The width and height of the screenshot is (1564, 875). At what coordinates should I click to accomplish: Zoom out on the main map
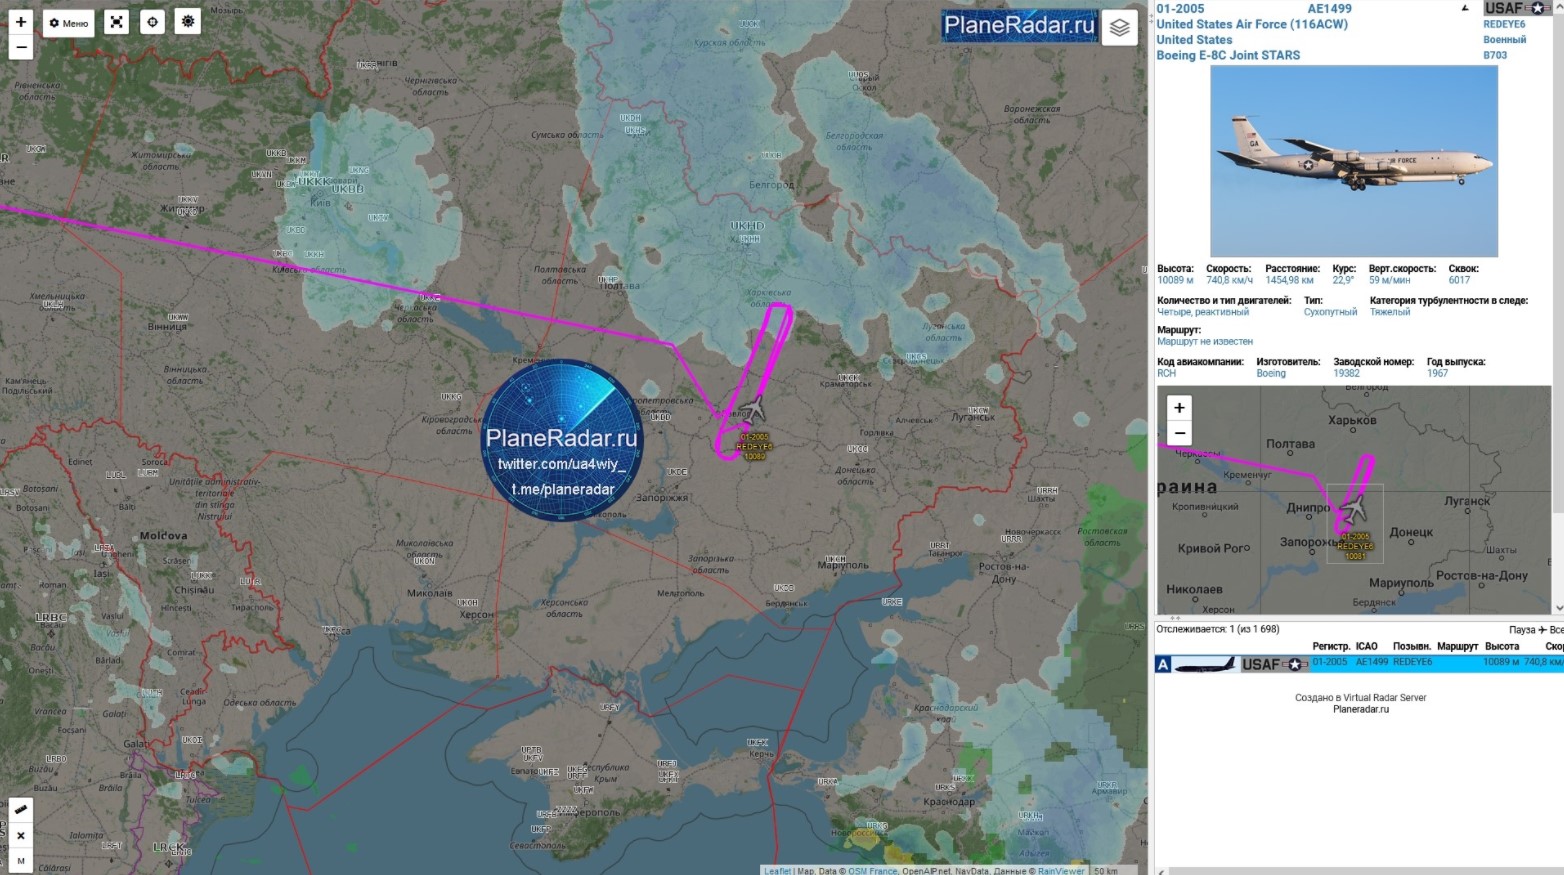(x=21, y=47)
